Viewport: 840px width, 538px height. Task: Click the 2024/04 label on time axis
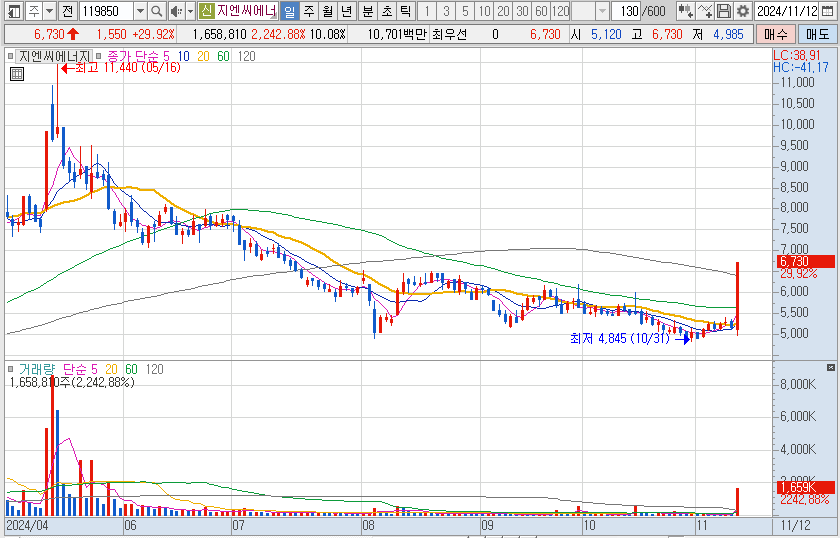point(27,525)
